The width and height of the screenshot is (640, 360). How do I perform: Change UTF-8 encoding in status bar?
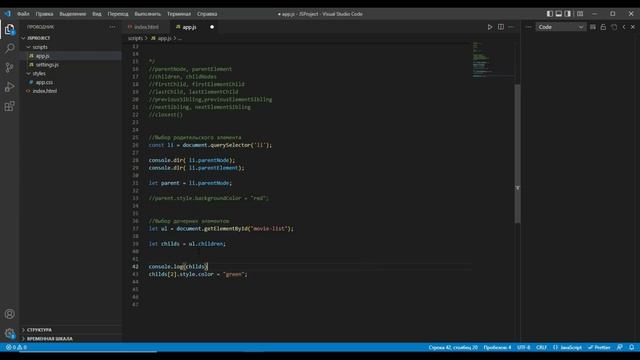pos(523,347)
